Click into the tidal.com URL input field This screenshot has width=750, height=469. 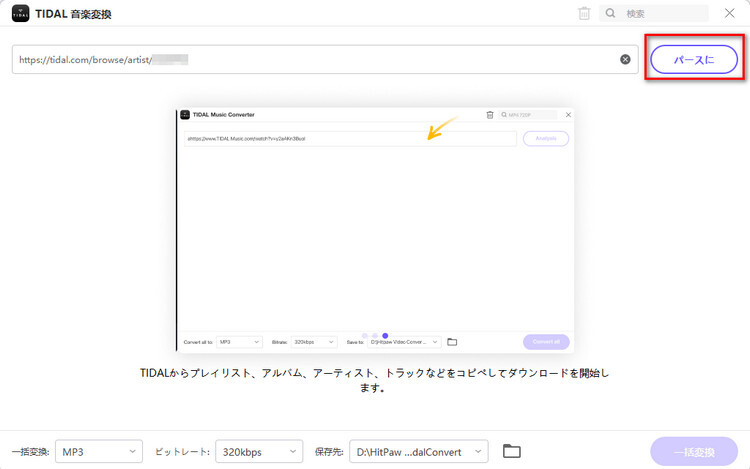click(x=325, y=60)
